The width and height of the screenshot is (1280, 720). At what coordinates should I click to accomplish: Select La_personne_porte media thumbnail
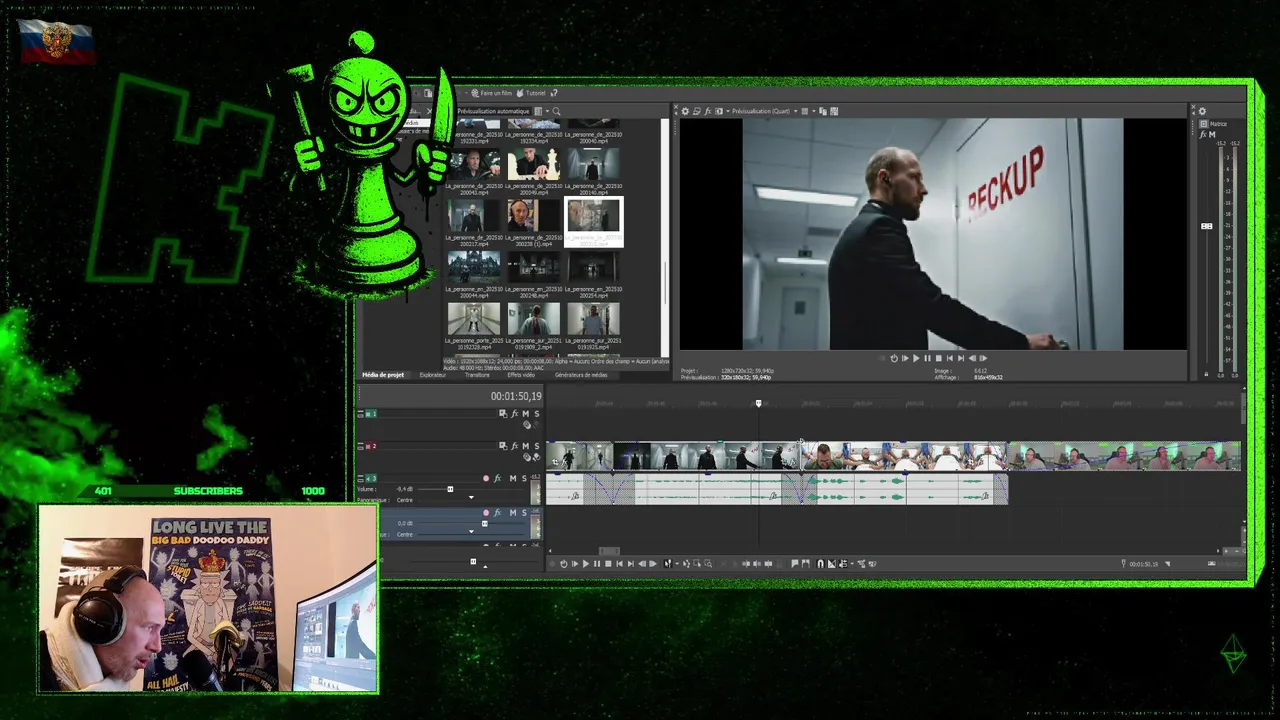click(473, 319)
